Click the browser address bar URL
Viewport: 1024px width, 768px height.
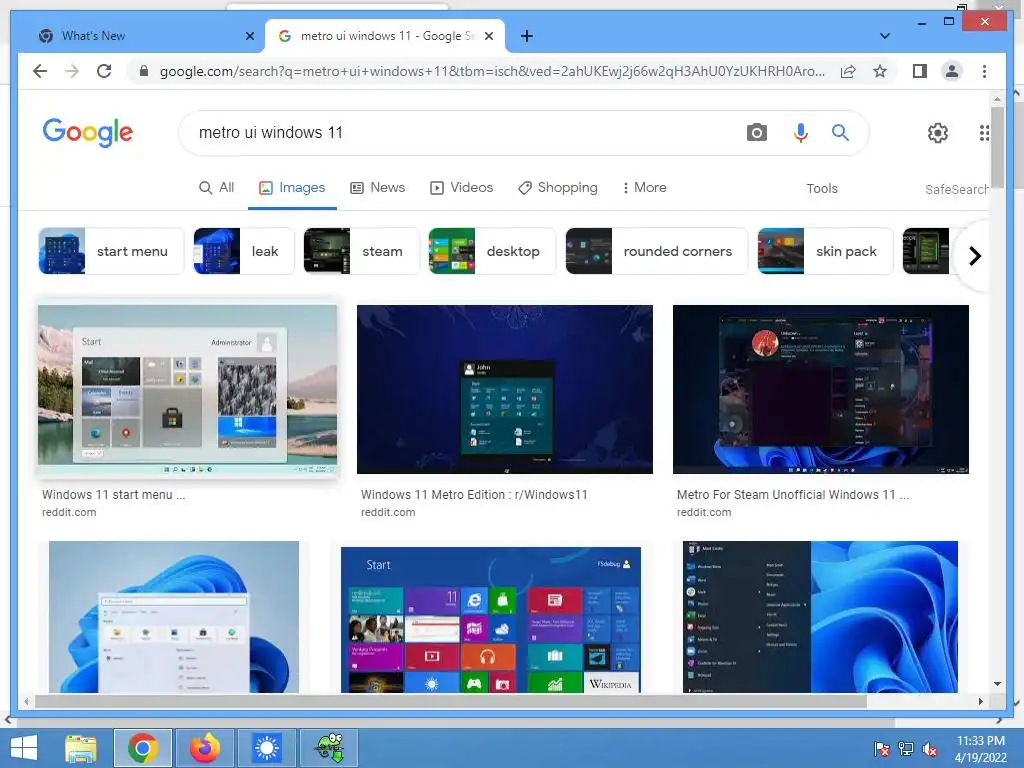(x=492, y=71)
